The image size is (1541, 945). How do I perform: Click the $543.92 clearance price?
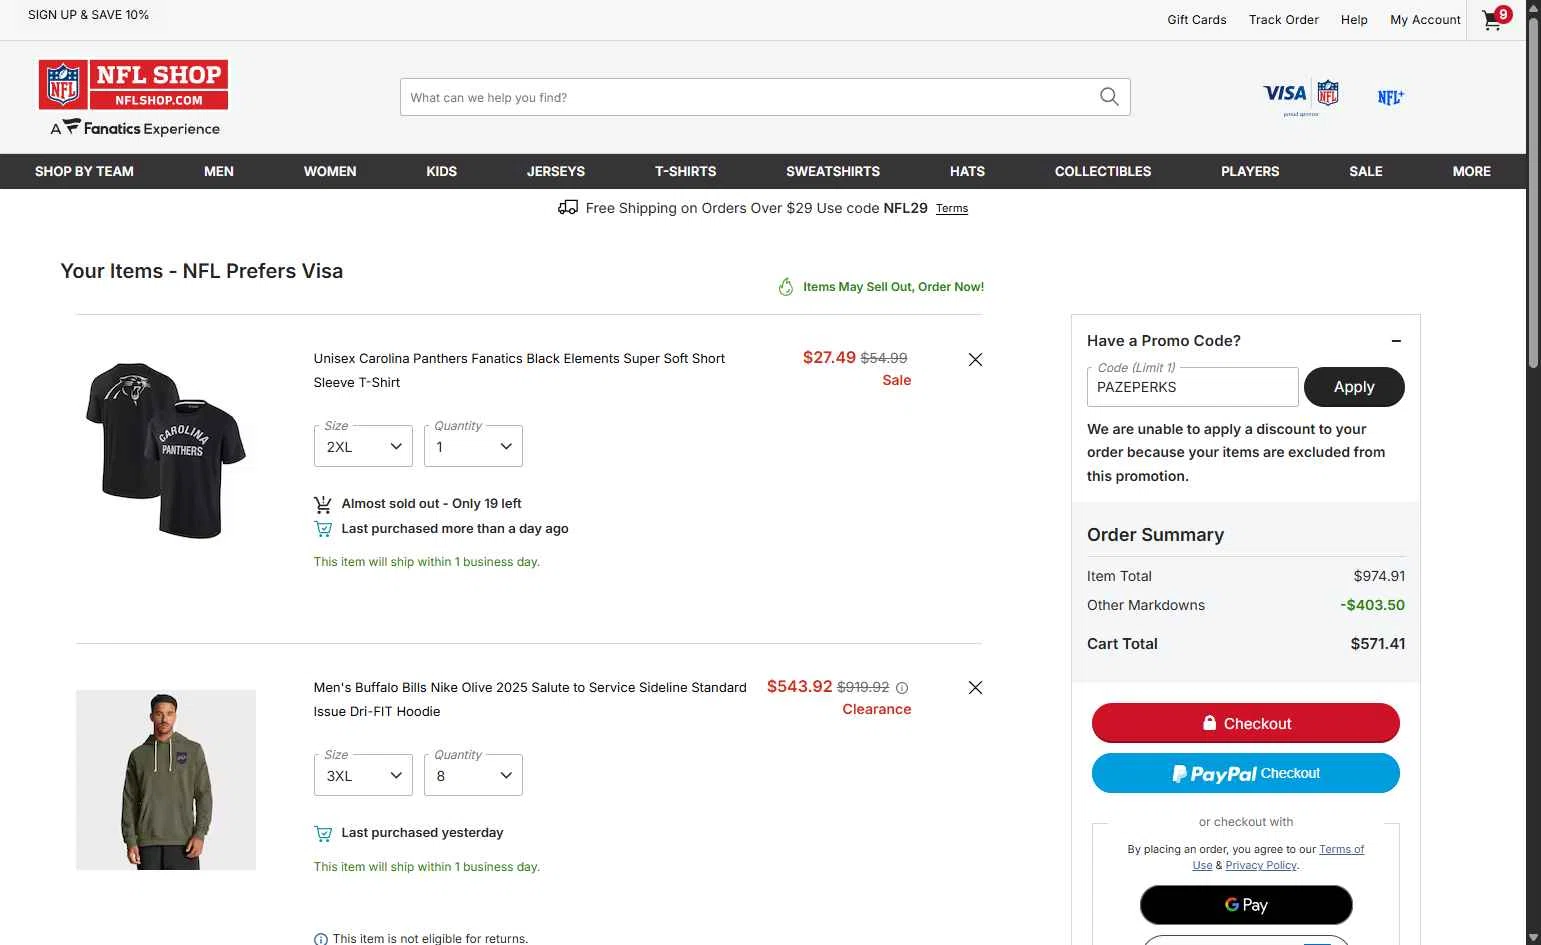coord(799,687)
